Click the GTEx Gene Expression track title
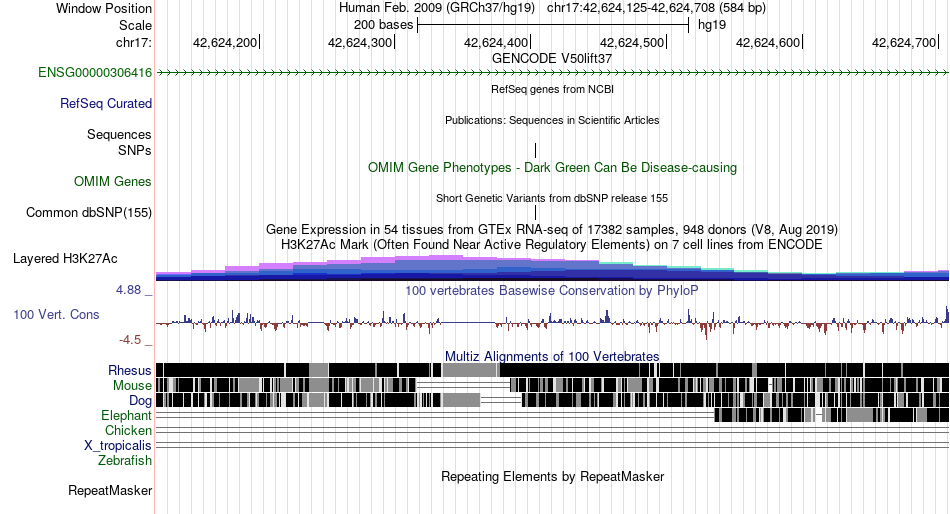The width and height of the screenshot is (950, 514). click(x=552, y=230)
